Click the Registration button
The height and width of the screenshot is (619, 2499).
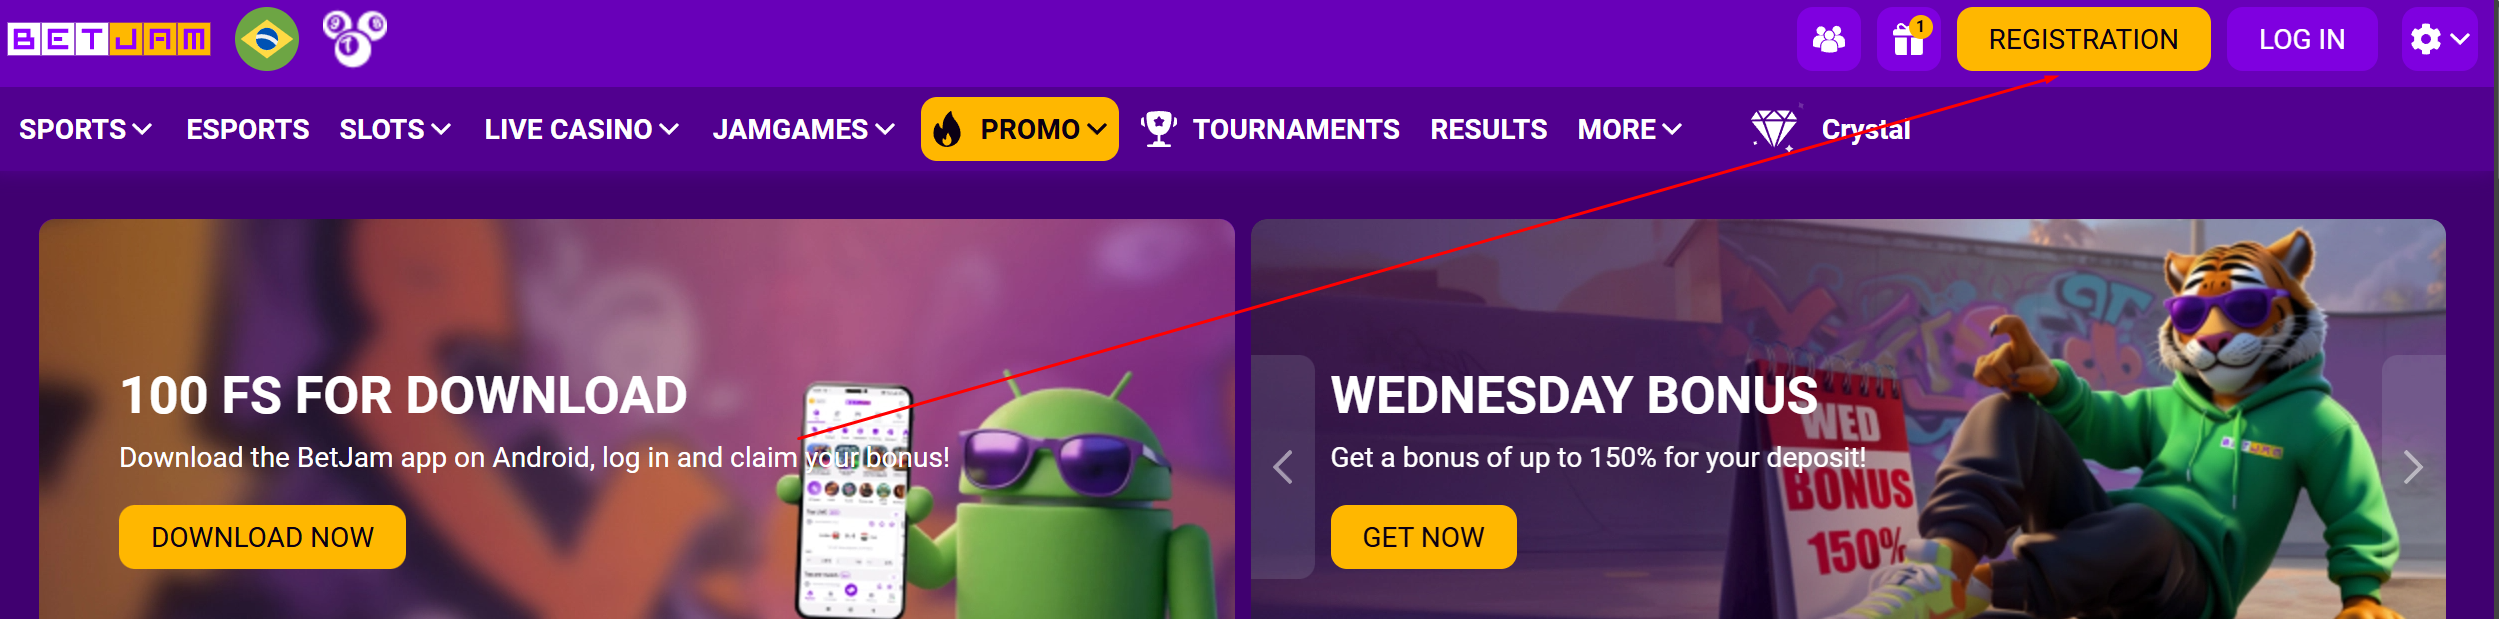2083,39
